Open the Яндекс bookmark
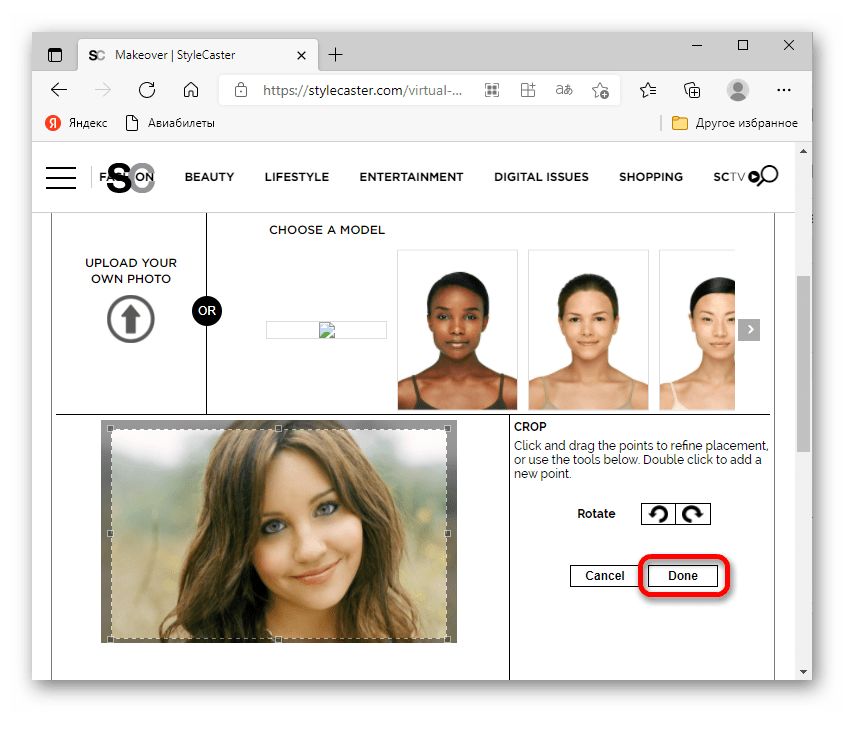 pos(76,123)
